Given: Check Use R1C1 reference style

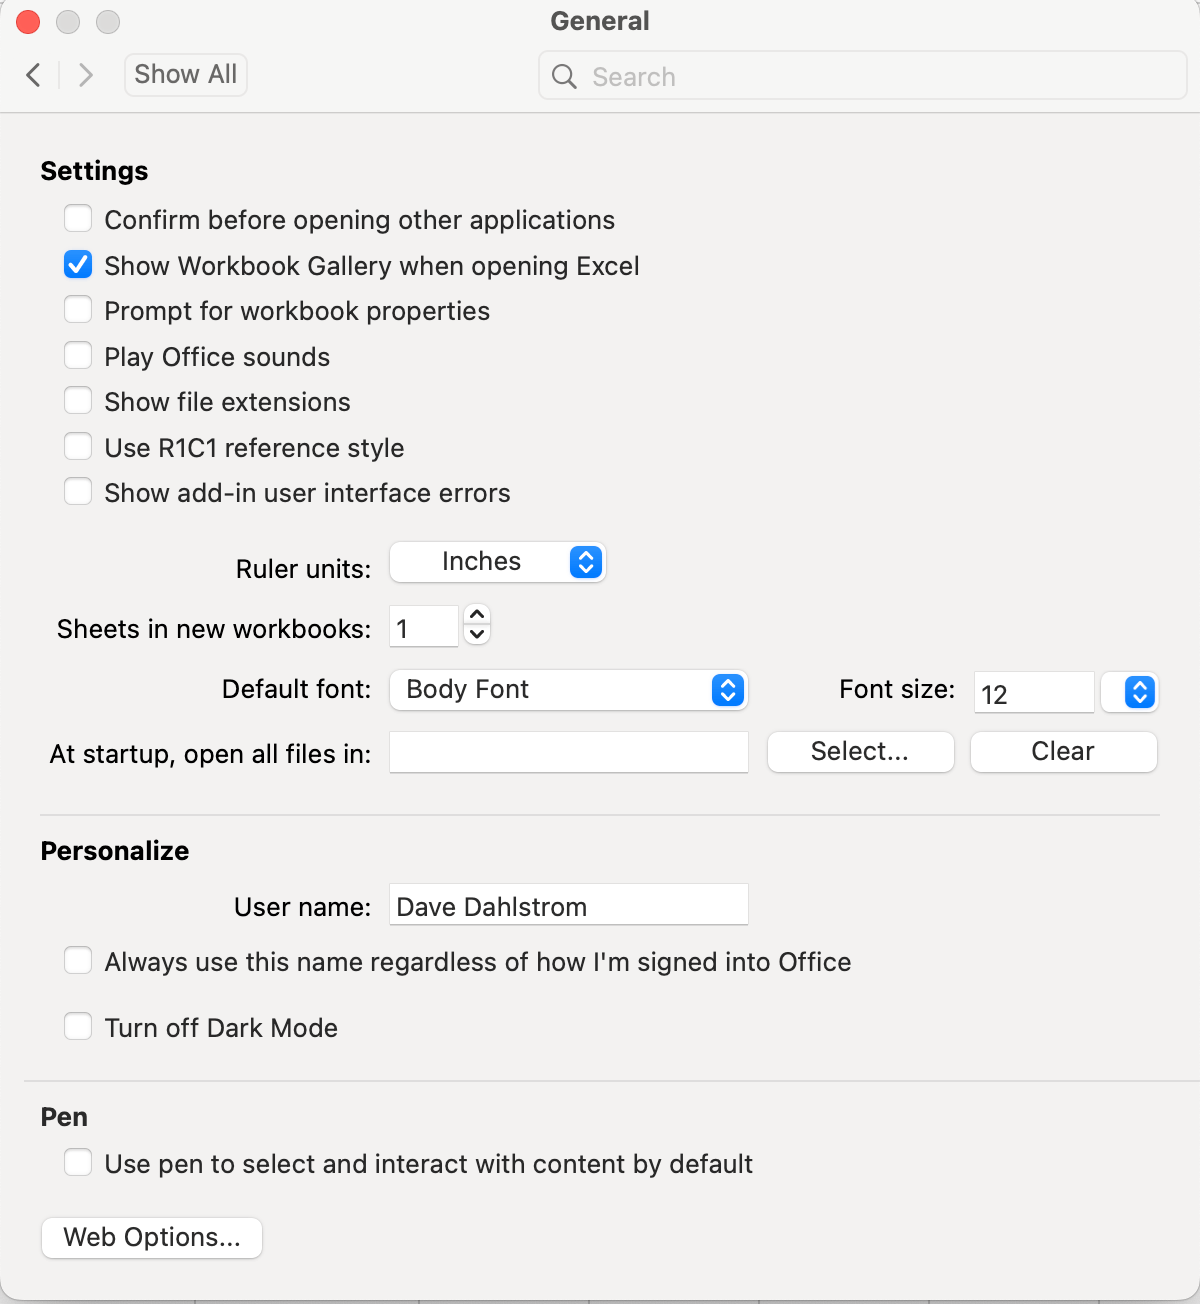Looking at the screenshot, I should tap(78, 446).
